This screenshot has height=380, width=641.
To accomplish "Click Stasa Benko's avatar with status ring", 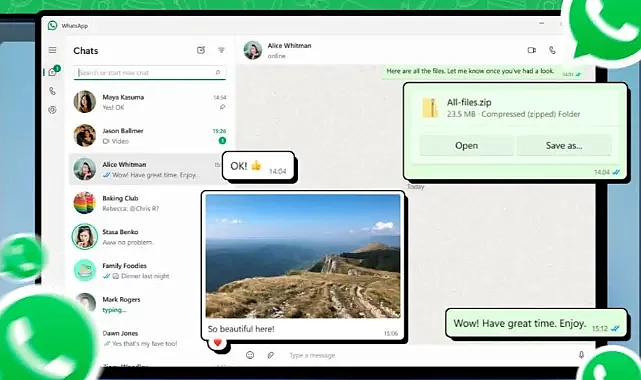I will coord(85,237).
